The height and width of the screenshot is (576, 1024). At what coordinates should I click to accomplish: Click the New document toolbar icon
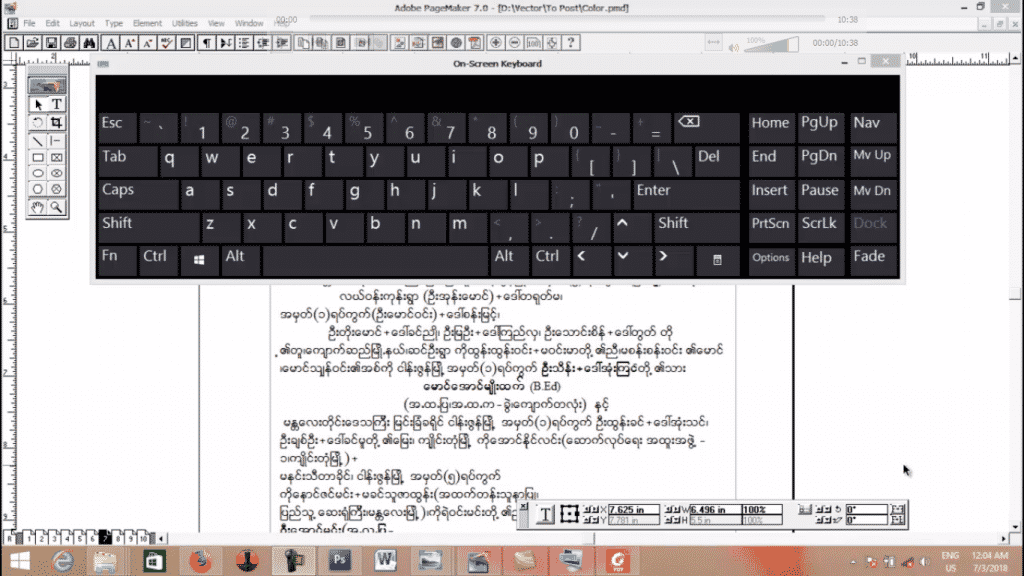click(x=13, y=43)
